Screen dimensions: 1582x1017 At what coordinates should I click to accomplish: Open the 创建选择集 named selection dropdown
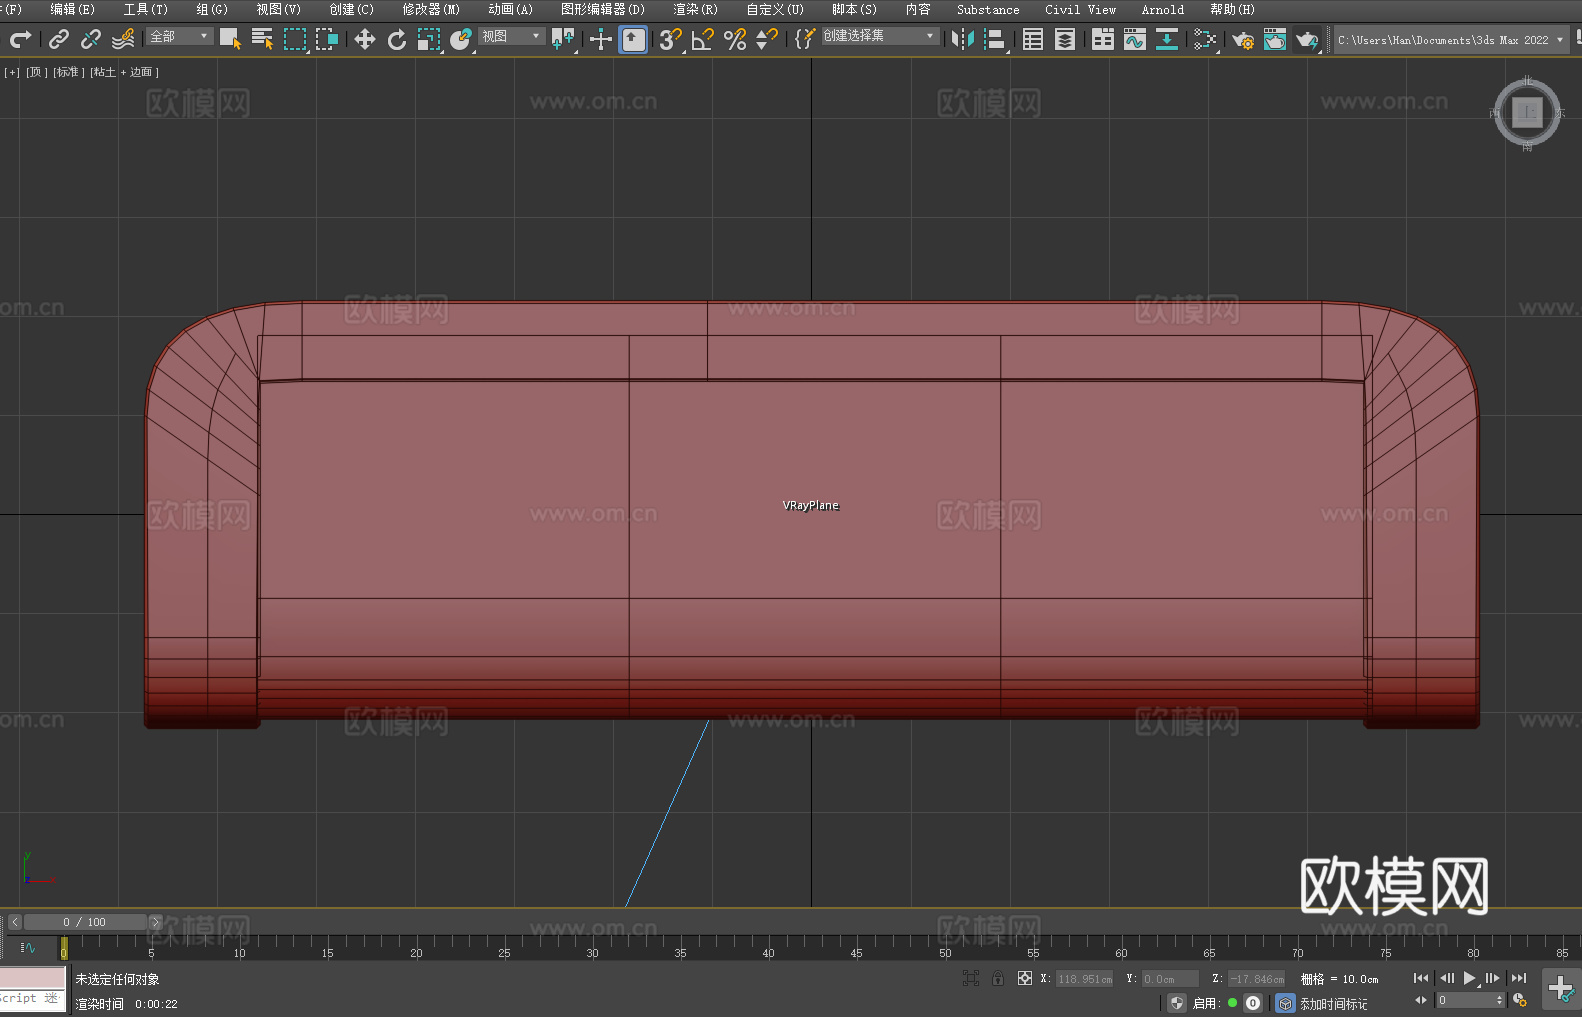pyautogui.click(x=880, y=36)
